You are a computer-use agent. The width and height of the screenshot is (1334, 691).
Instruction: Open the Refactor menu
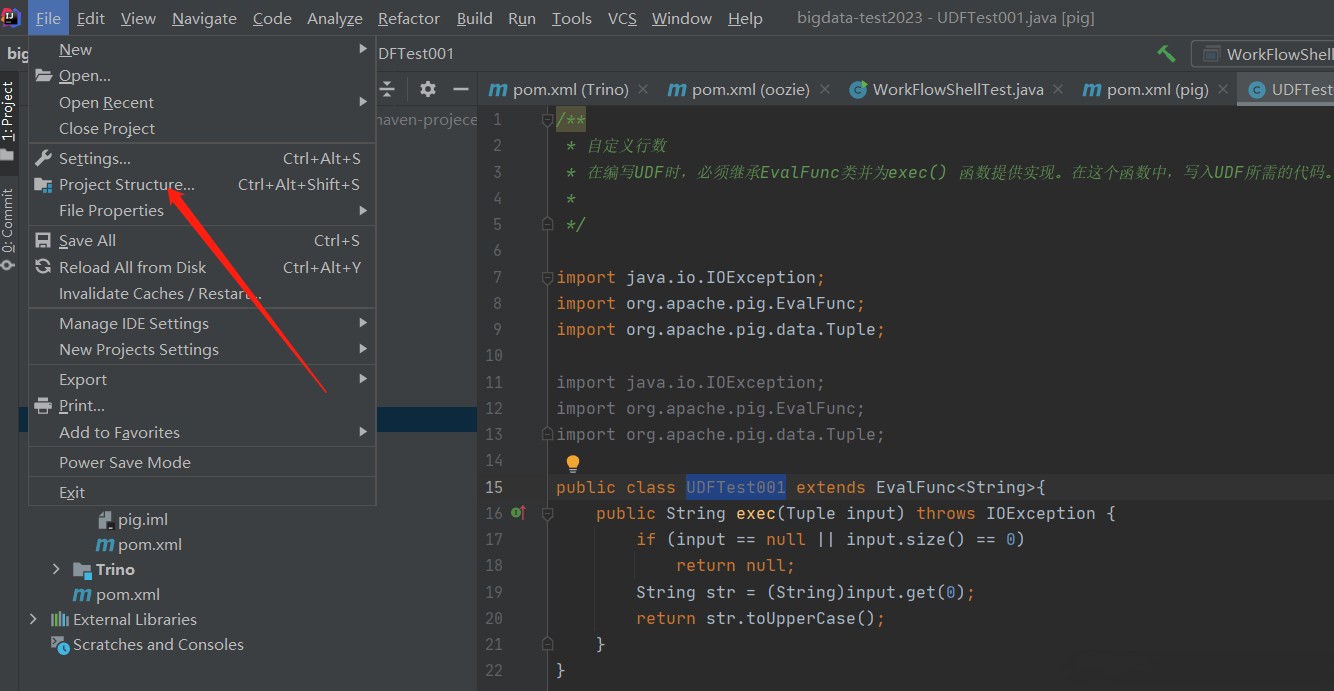tap(408, 18)
